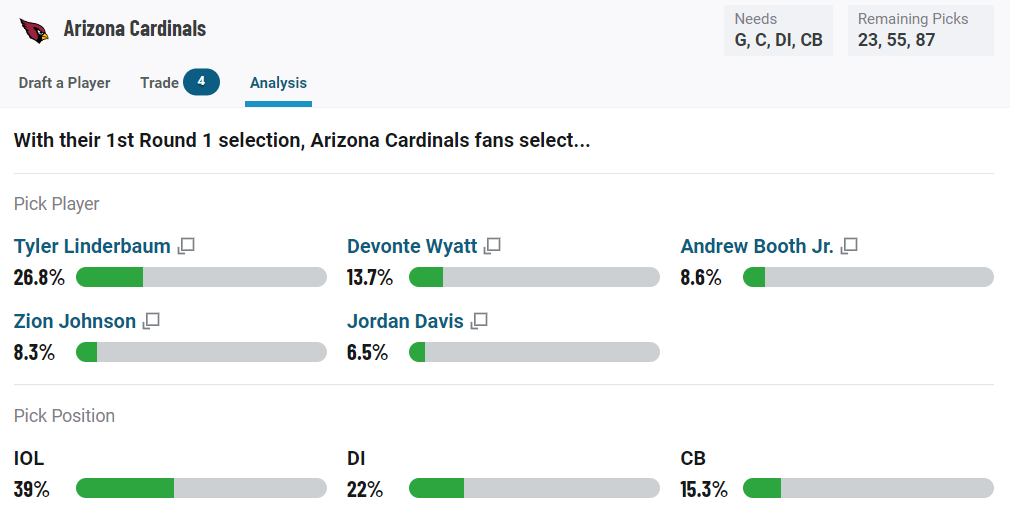Click the IOL 39% position bar
Screen dimensions: 1010x516
point(202,488)
